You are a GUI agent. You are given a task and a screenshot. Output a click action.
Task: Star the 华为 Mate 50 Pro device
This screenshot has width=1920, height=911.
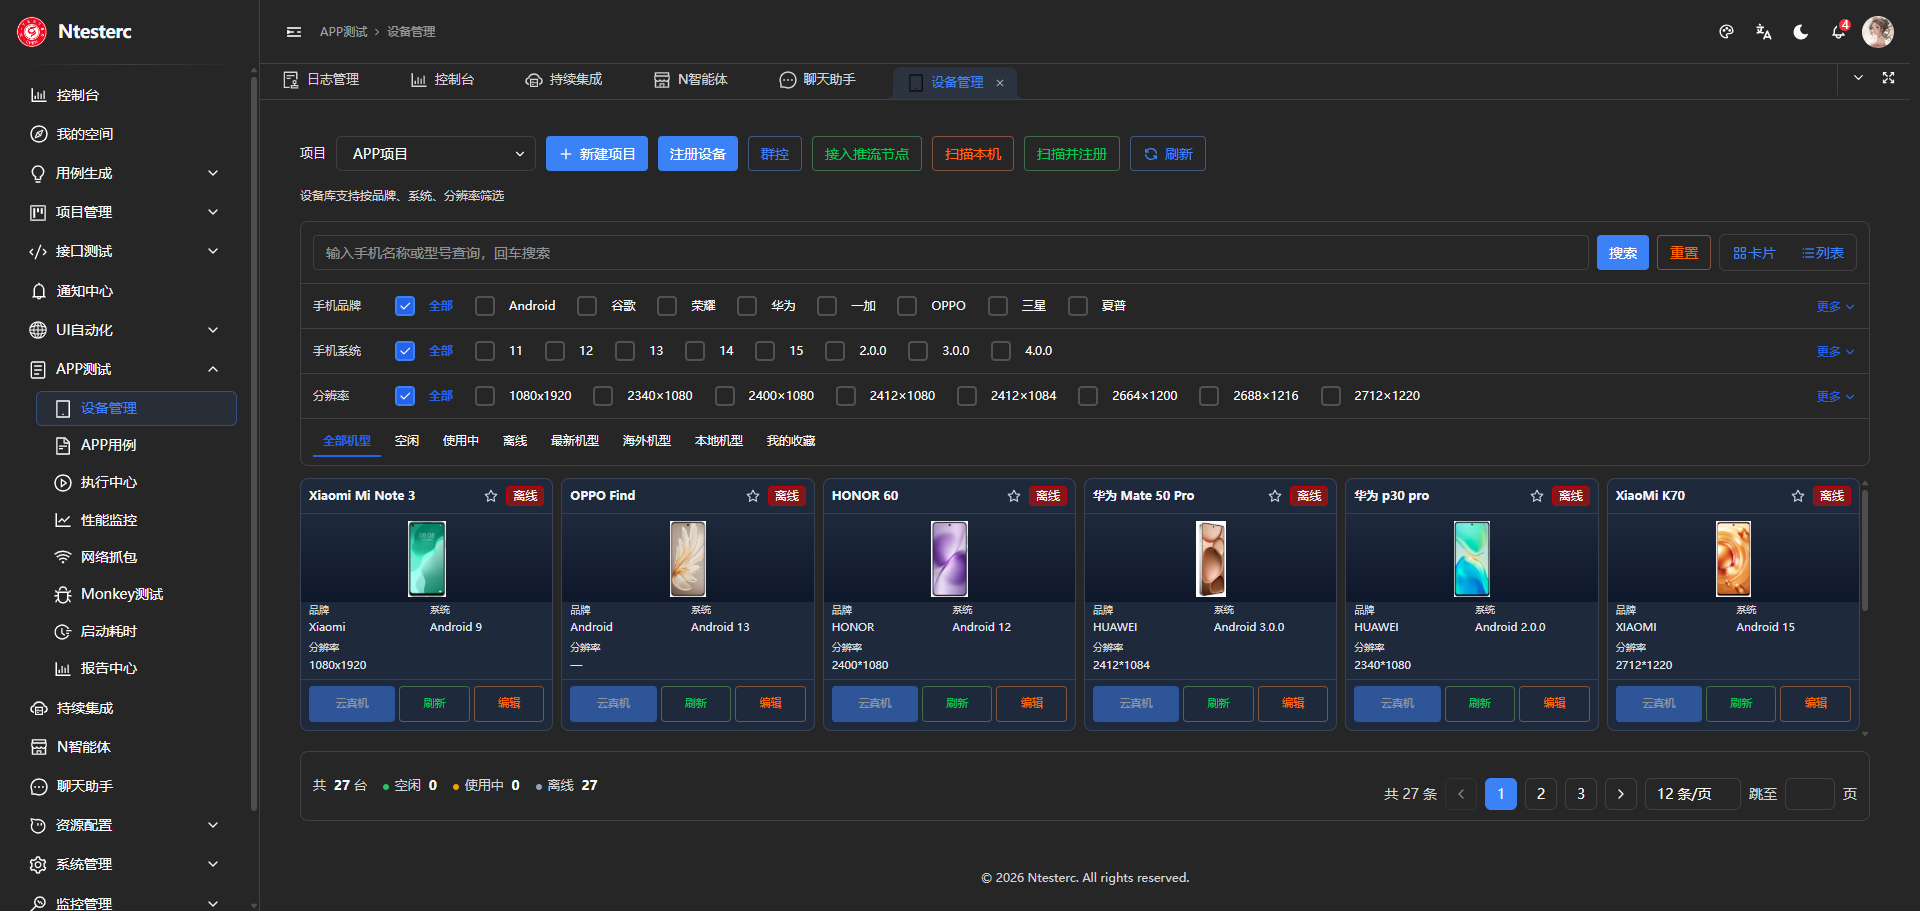[x=1275, y=496]
